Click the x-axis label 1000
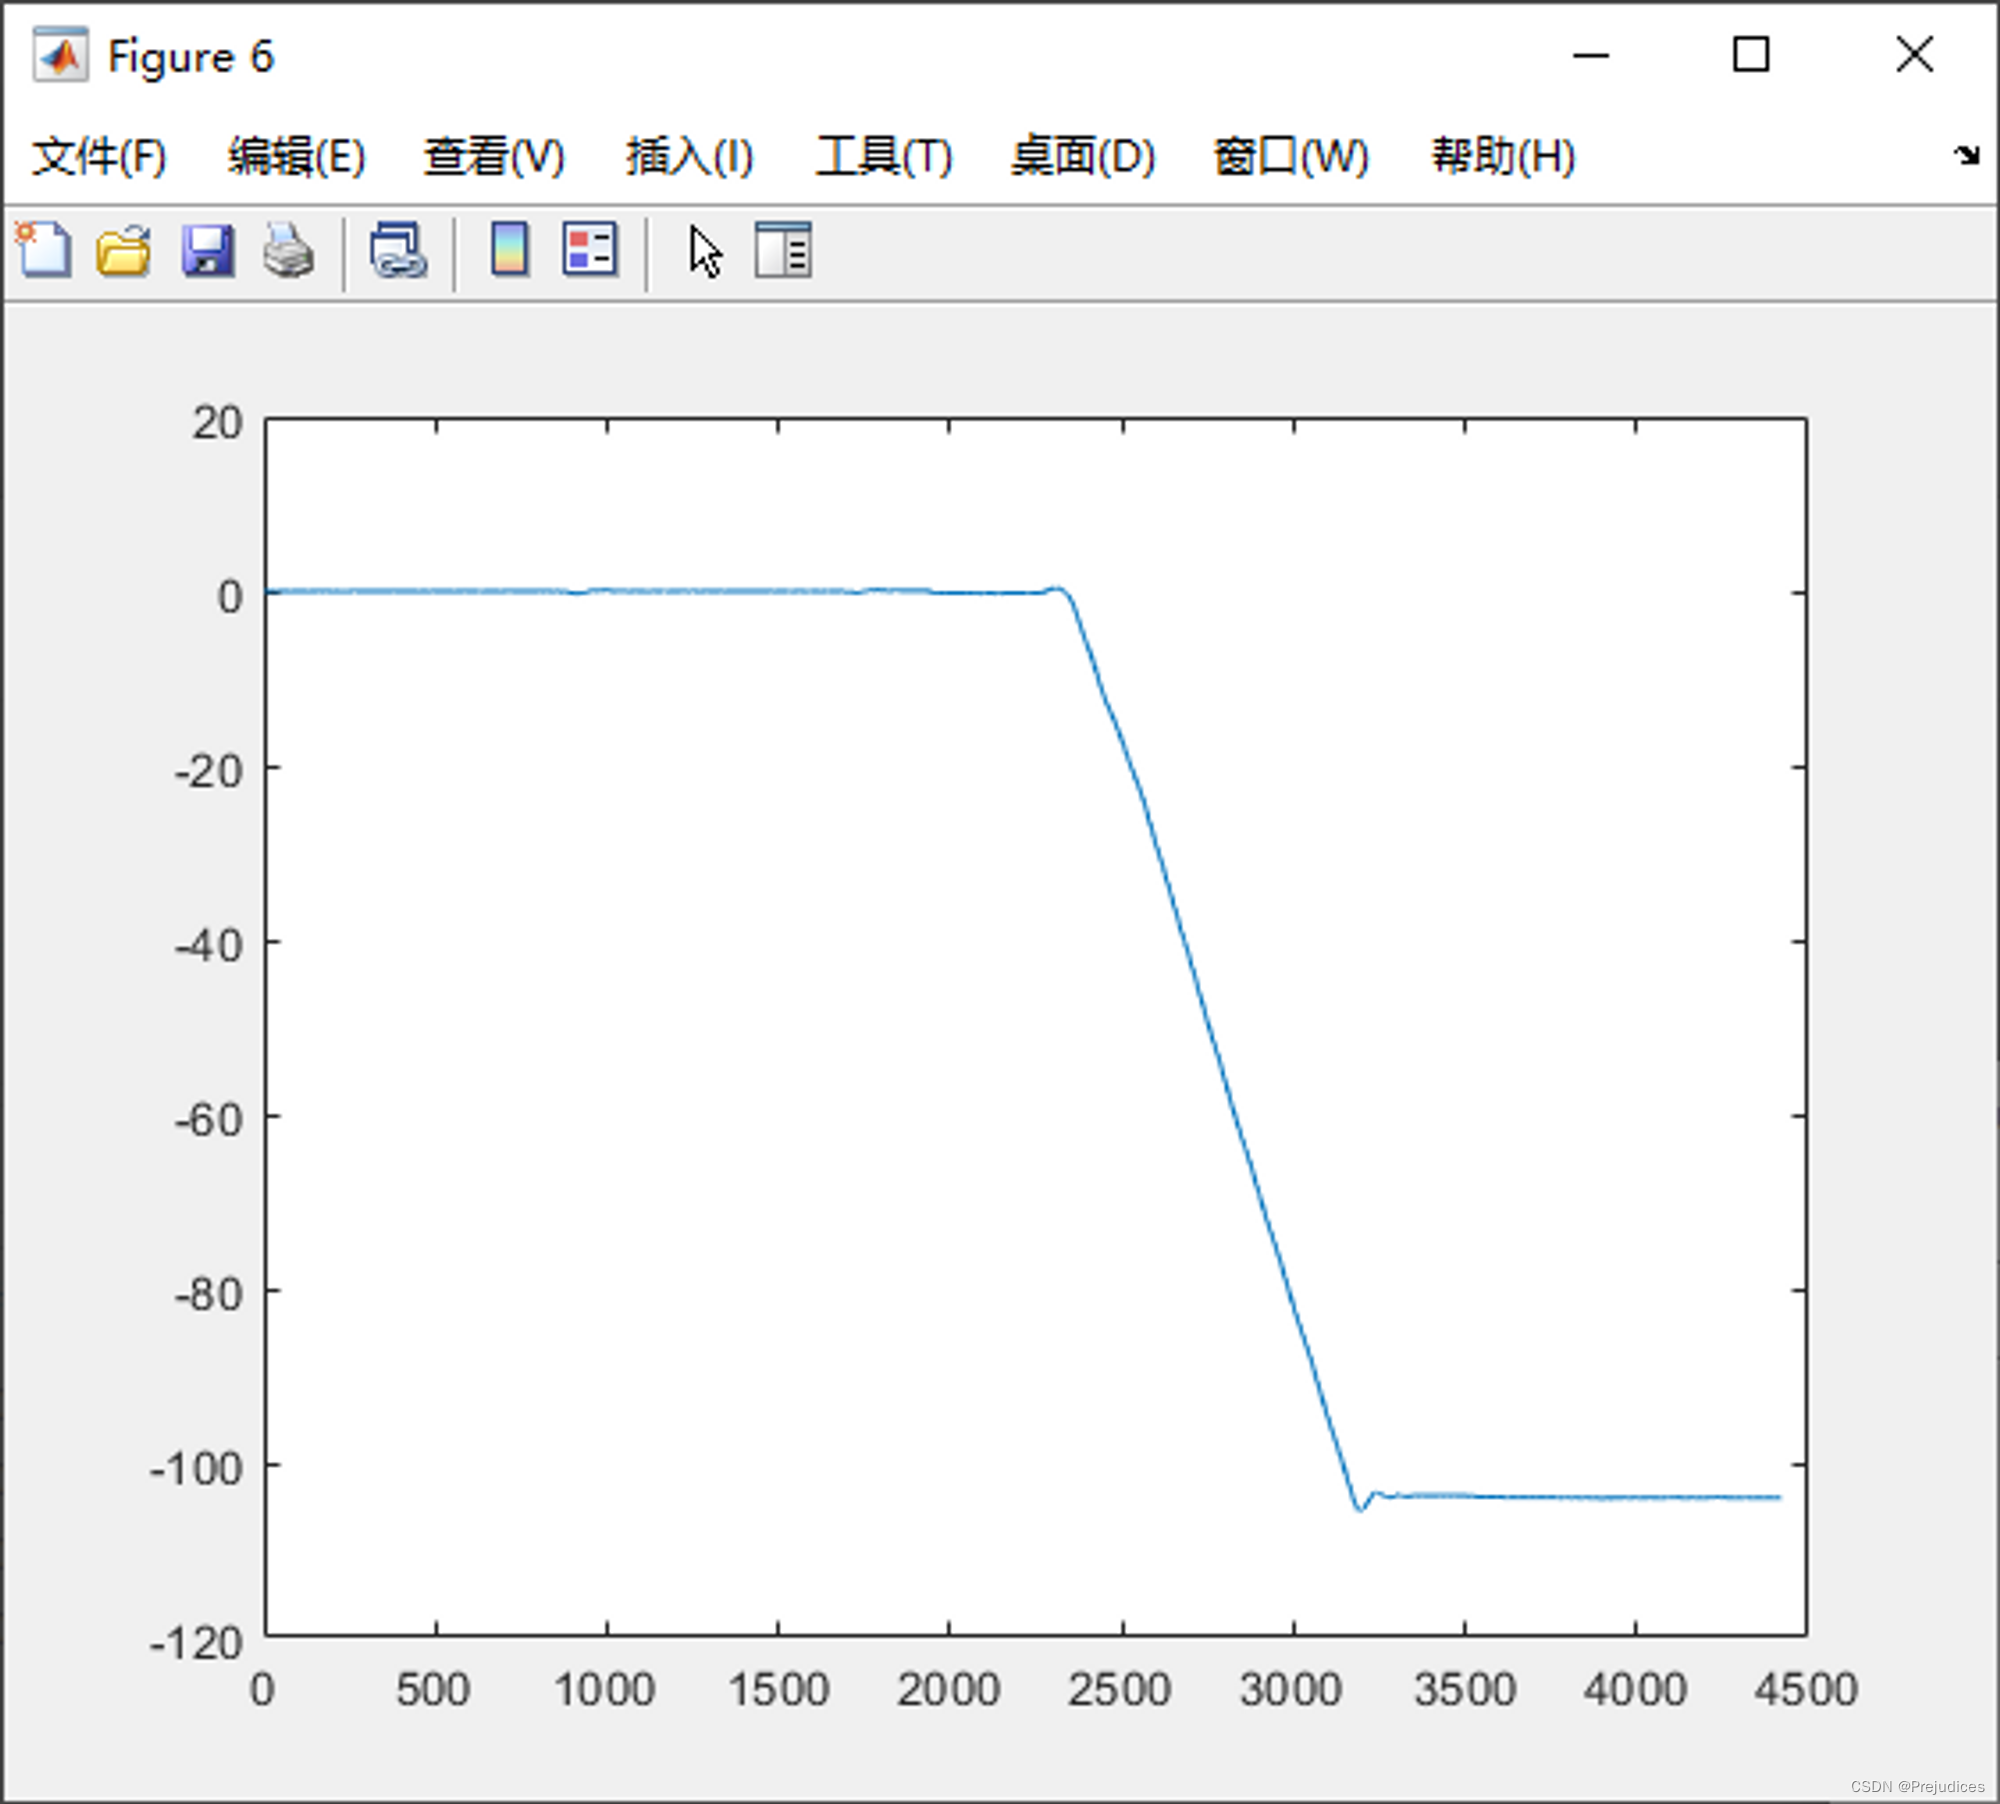The image size is (2000, 1804). pos(605,1689)
